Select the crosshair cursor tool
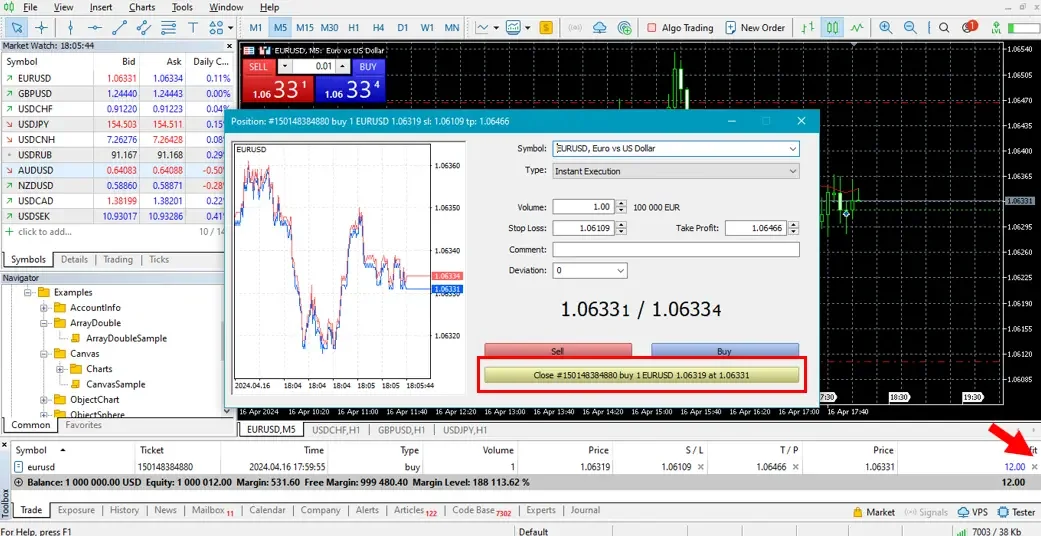This screenshot has width=1041, height=536. pyautogui.click(x=42, y=28)
